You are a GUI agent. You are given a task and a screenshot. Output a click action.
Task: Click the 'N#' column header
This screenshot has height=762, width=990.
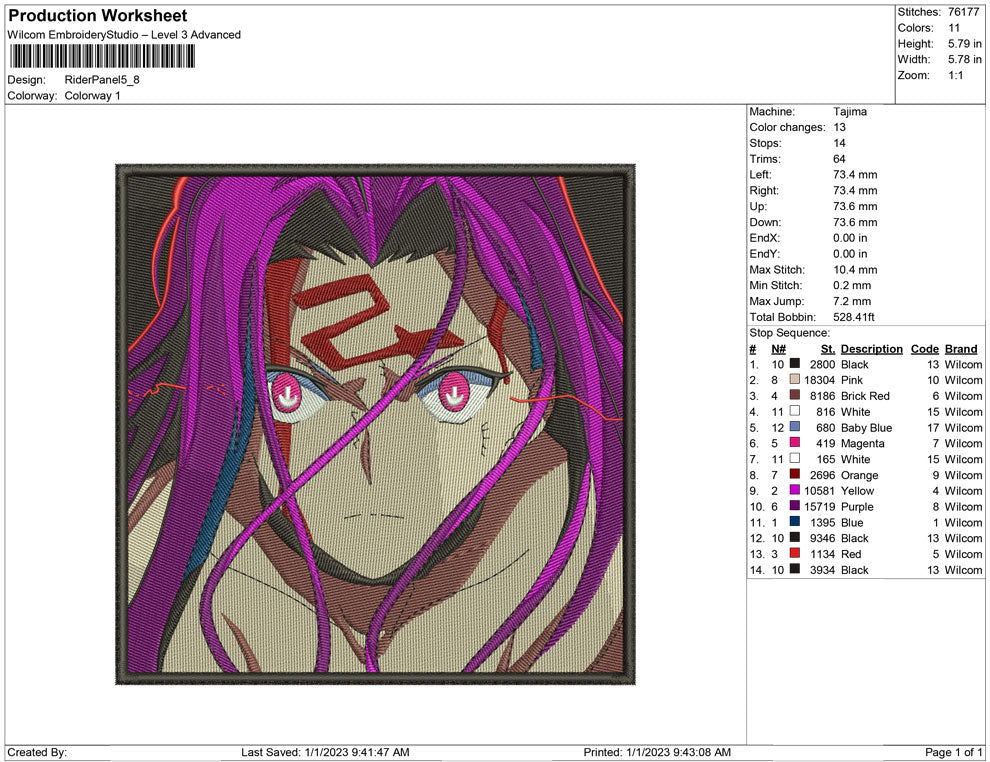778,349
